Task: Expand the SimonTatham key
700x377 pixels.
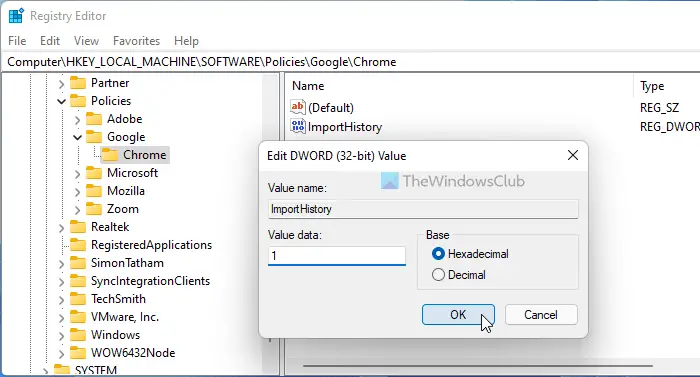Action: click(62, 264)
